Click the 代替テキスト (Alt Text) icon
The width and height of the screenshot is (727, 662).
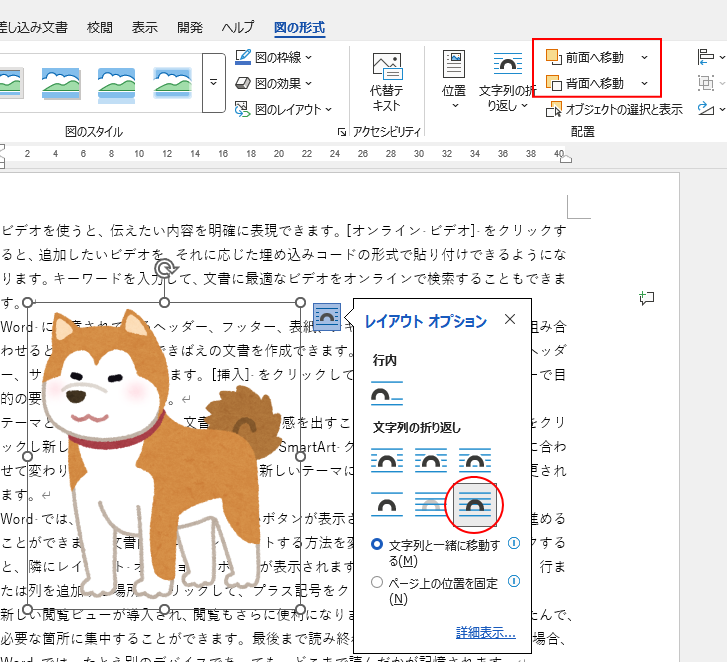coord(386,82)
